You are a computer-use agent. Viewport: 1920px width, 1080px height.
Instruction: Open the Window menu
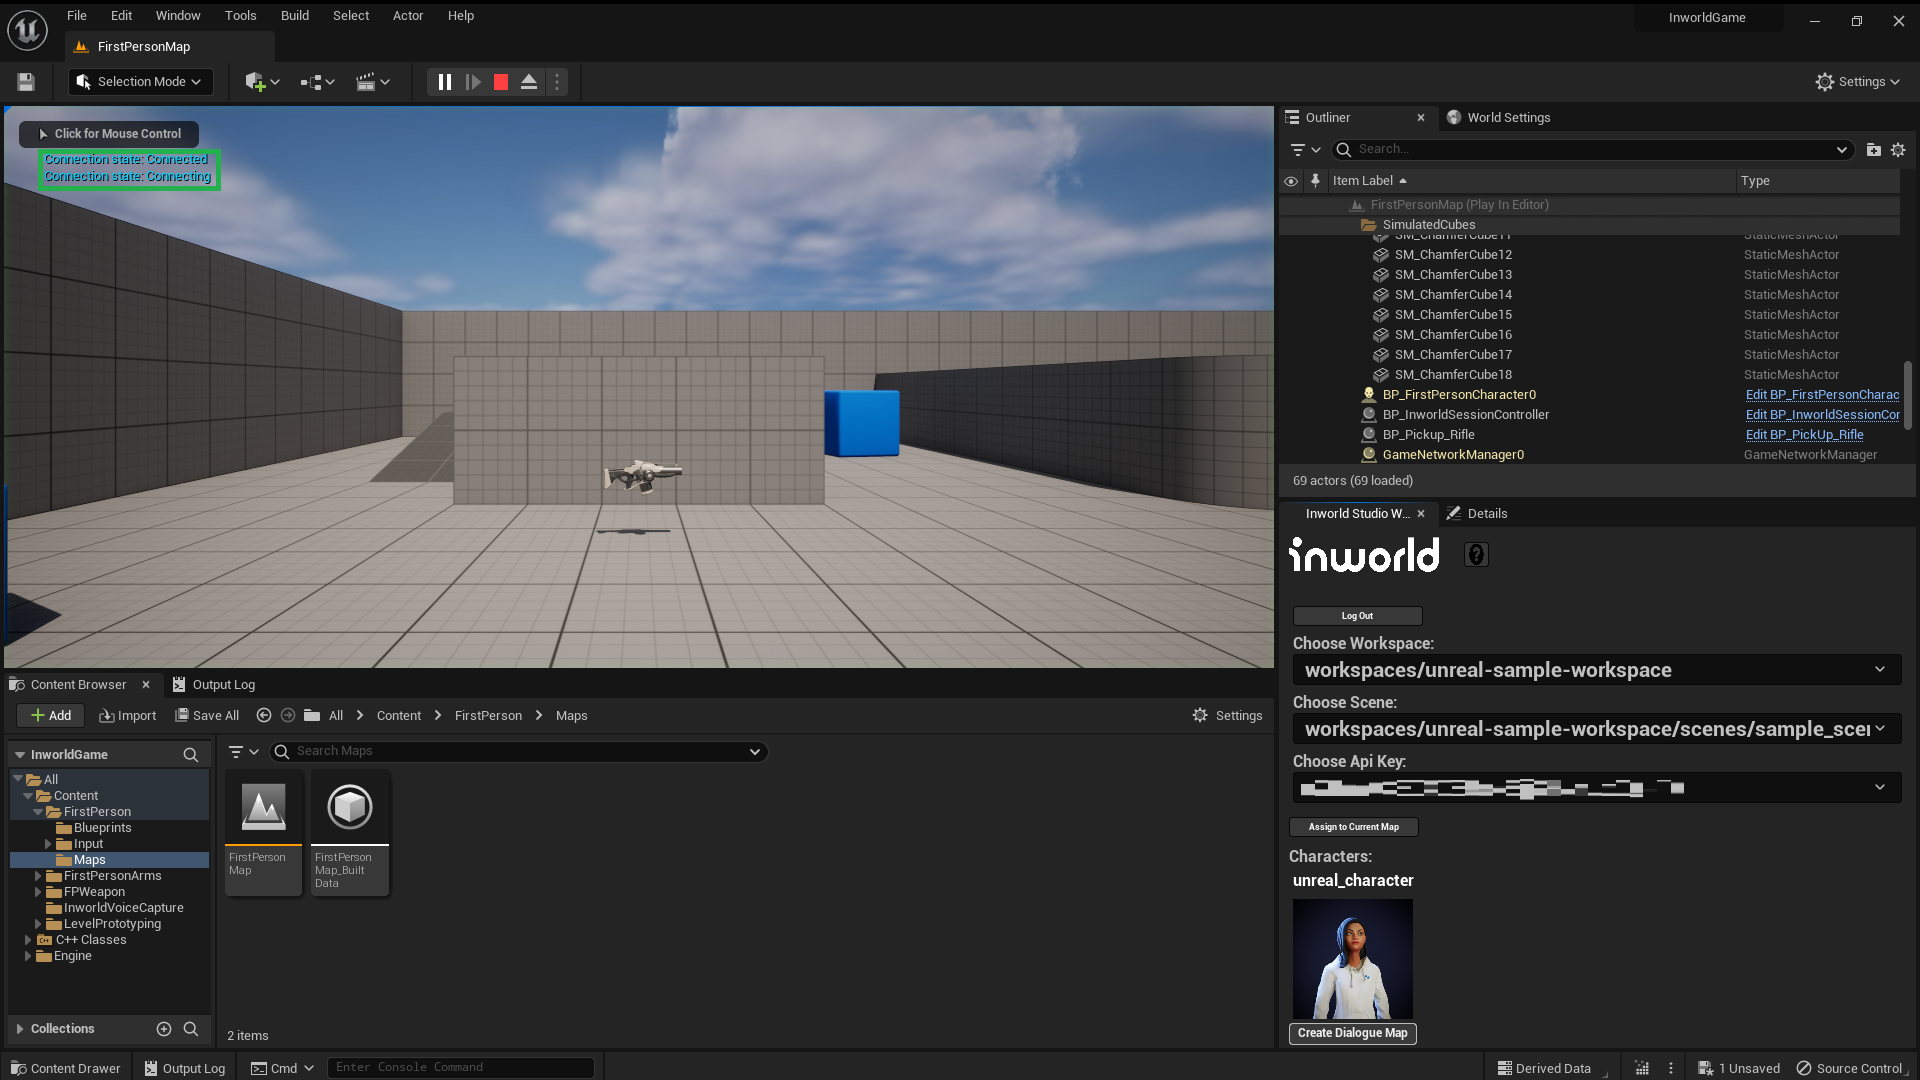[178, 16]
